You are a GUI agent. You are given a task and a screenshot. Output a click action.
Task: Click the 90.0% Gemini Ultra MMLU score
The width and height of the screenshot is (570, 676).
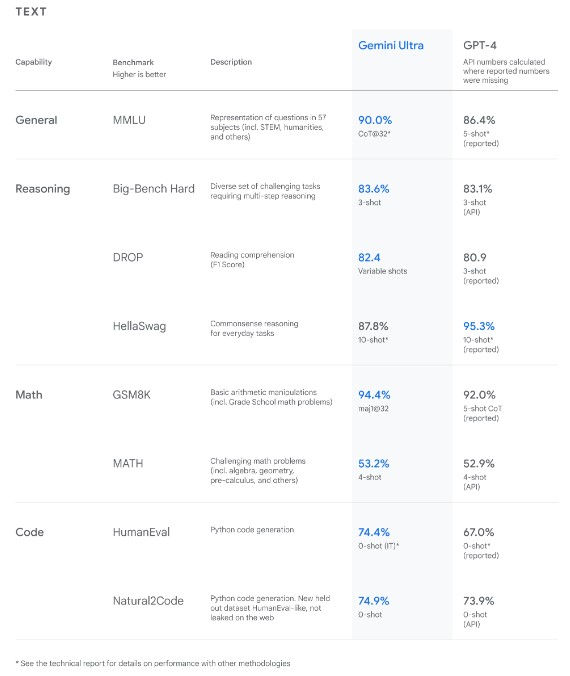375,120
